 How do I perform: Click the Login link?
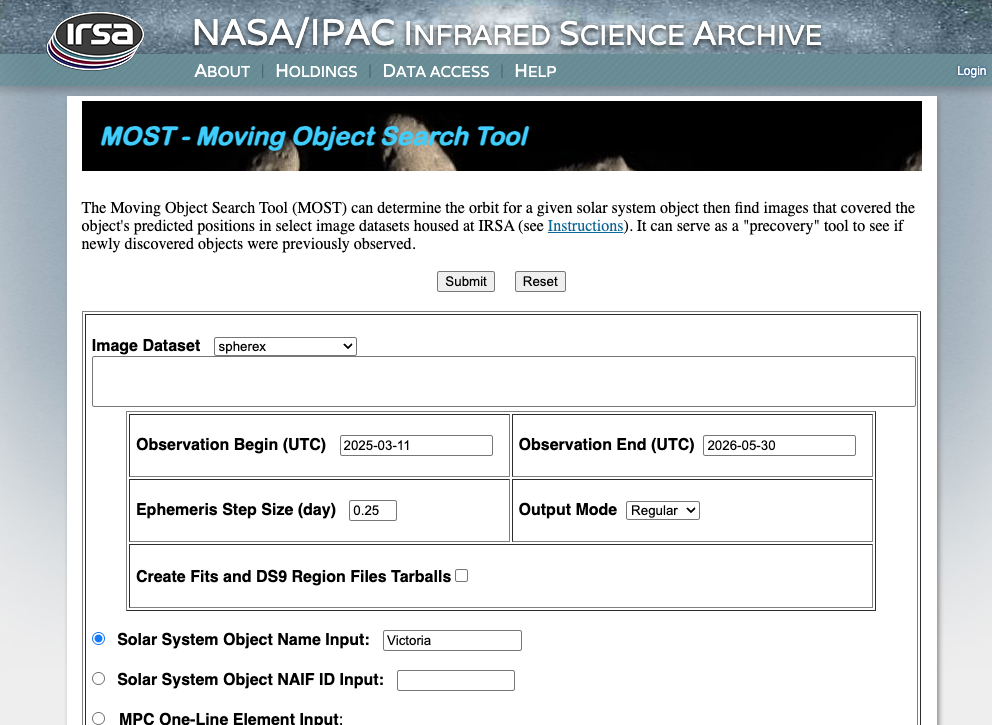[x=971, y=71]
